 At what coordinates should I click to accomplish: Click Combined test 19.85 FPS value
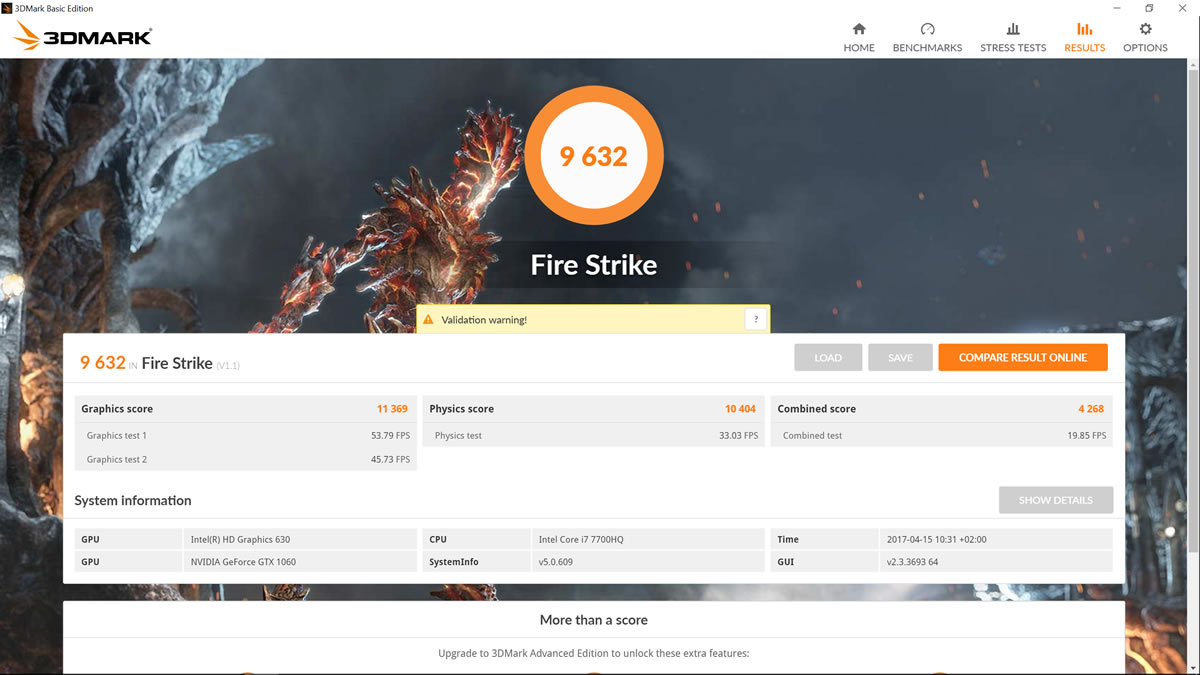pyautogui.click(x=1086, y=435)
